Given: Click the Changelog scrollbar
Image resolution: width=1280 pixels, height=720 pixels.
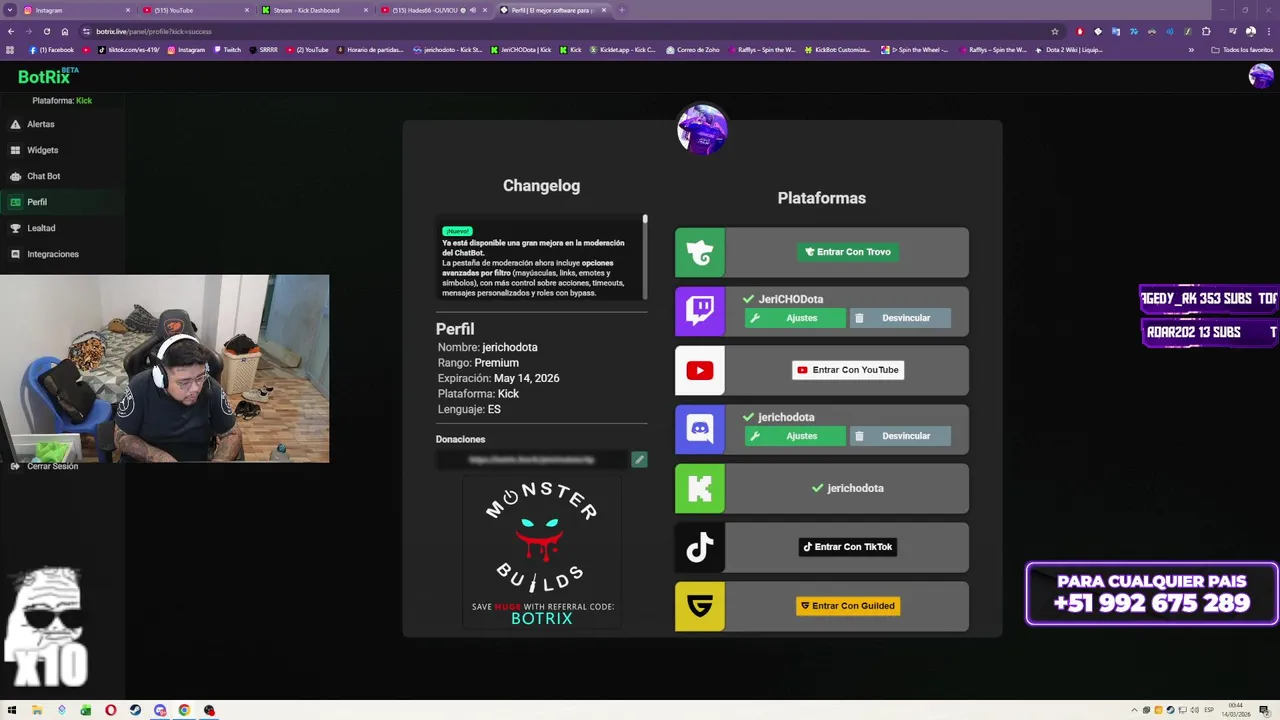Looking at the screenshot, I should (645, 256).
